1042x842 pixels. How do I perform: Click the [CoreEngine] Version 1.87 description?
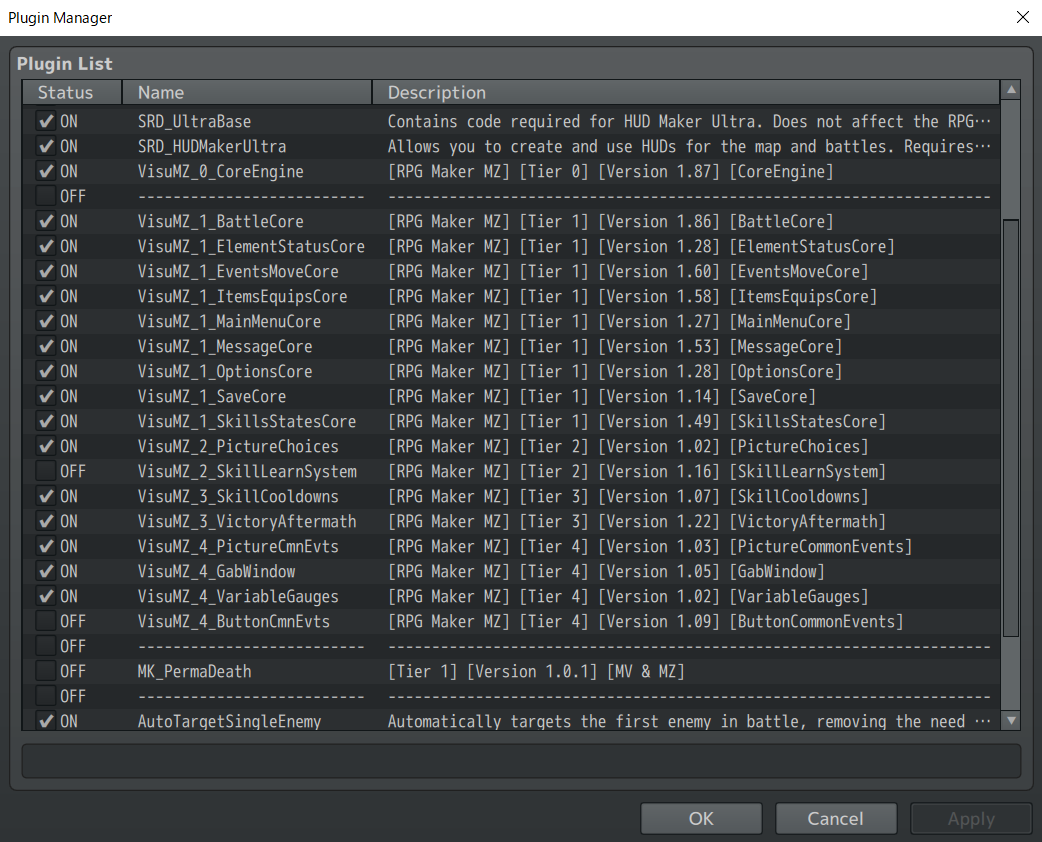611,171
